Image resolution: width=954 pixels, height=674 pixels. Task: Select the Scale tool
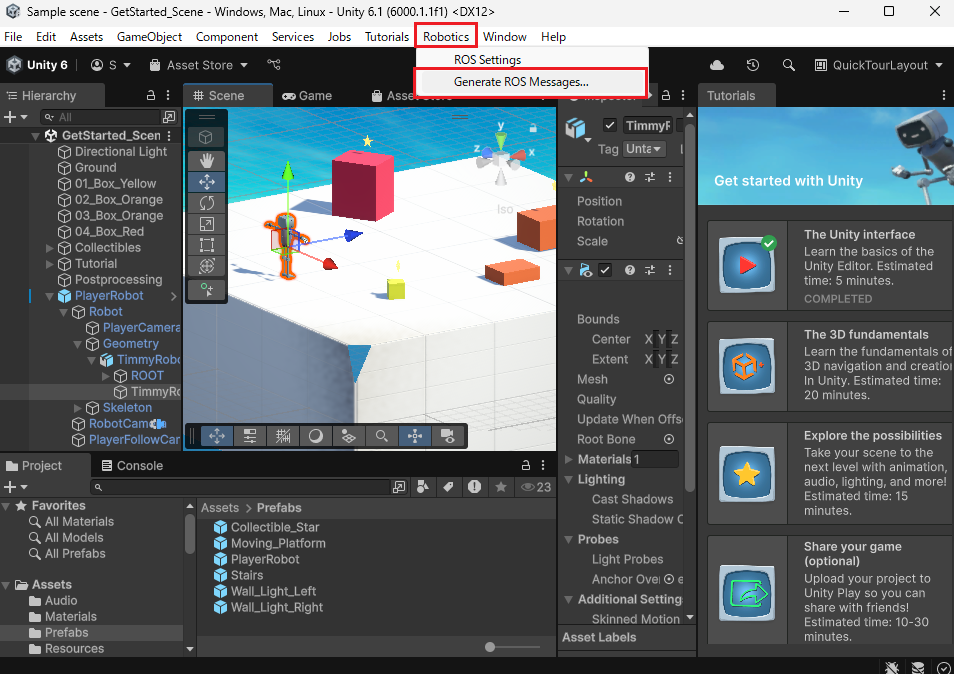coord(206,224)
